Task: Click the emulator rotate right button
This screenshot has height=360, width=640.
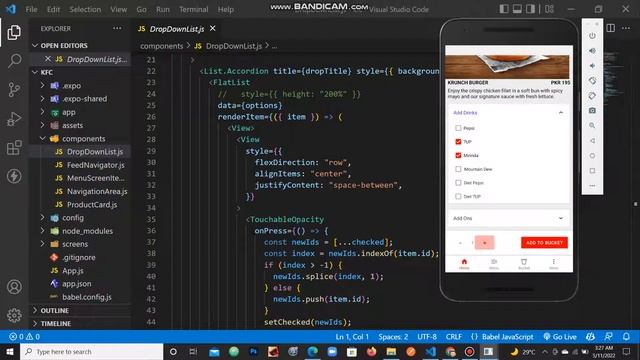Action: 592,96
